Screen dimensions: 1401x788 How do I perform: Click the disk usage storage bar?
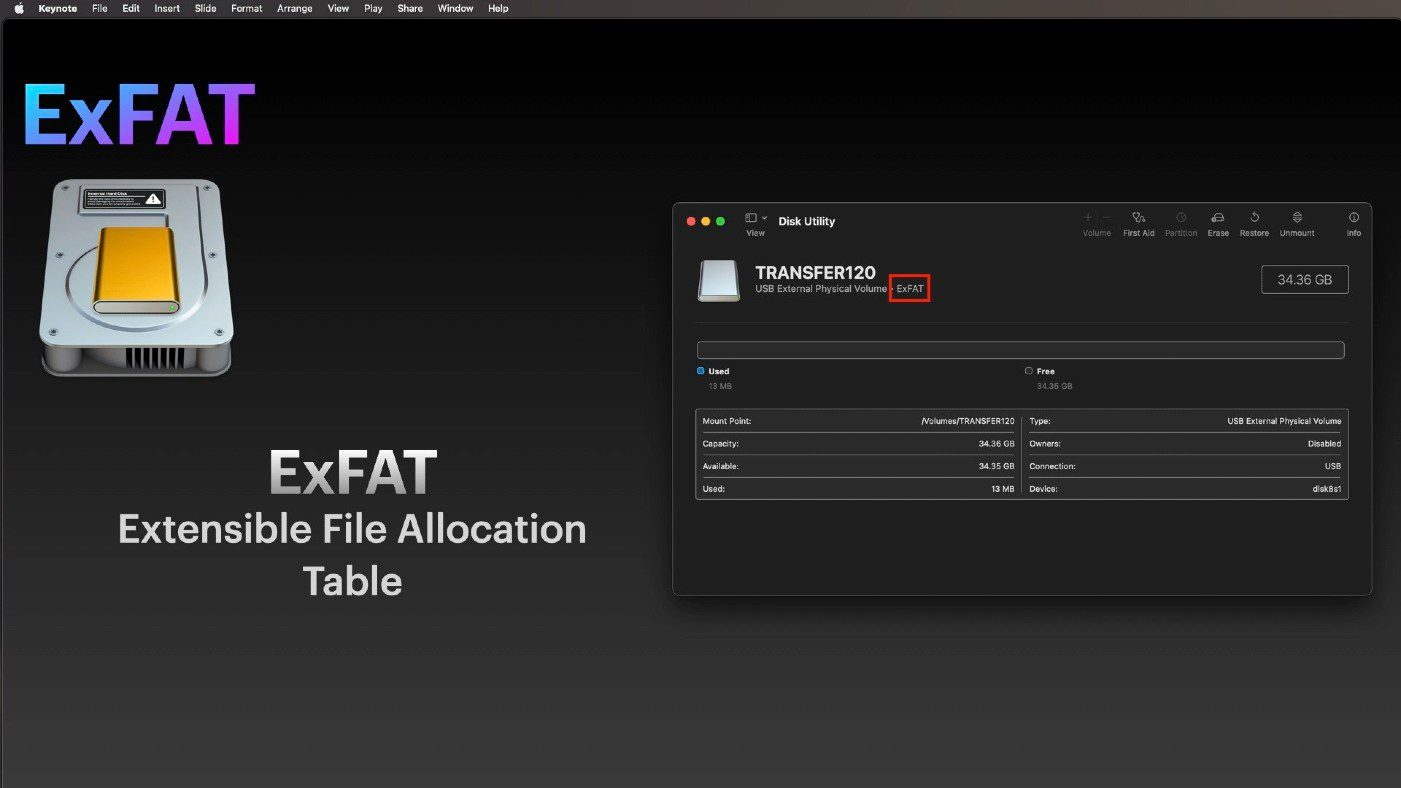pos(1020,350)
